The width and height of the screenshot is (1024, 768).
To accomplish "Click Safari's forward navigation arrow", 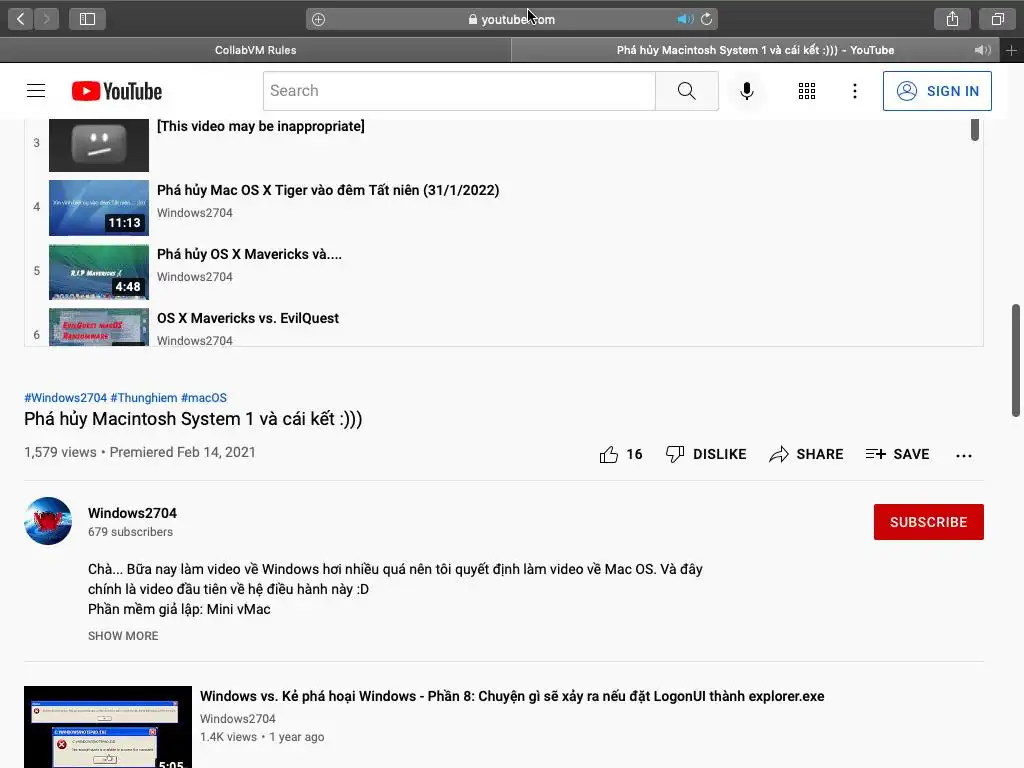I will coord(46,19).
